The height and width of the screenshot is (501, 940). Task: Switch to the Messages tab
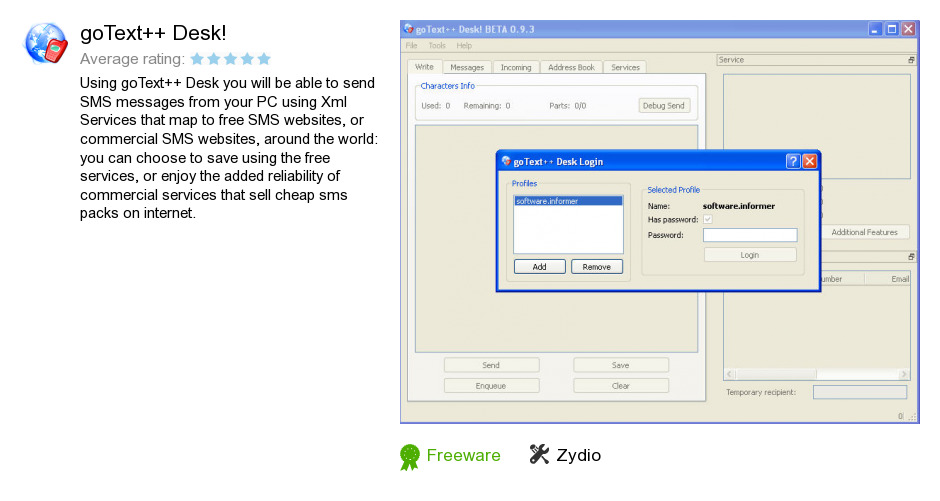[467, 68]
